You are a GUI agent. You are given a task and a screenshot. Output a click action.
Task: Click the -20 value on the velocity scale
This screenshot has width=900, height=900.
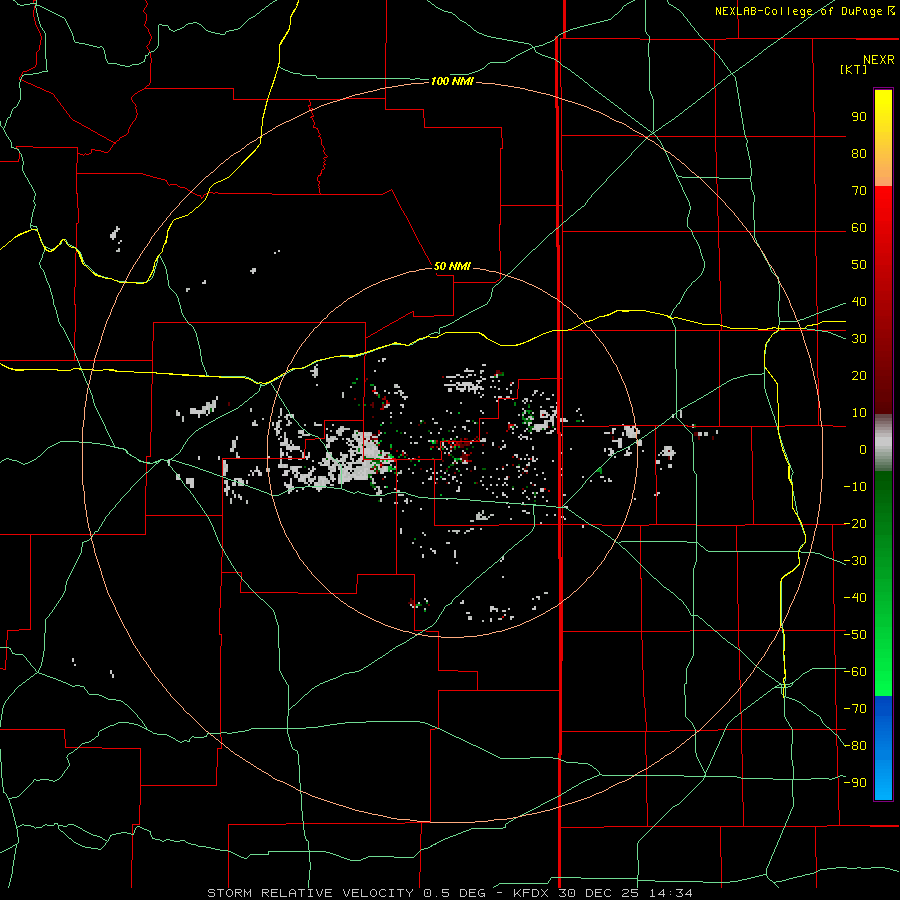[x=855, y=523]
